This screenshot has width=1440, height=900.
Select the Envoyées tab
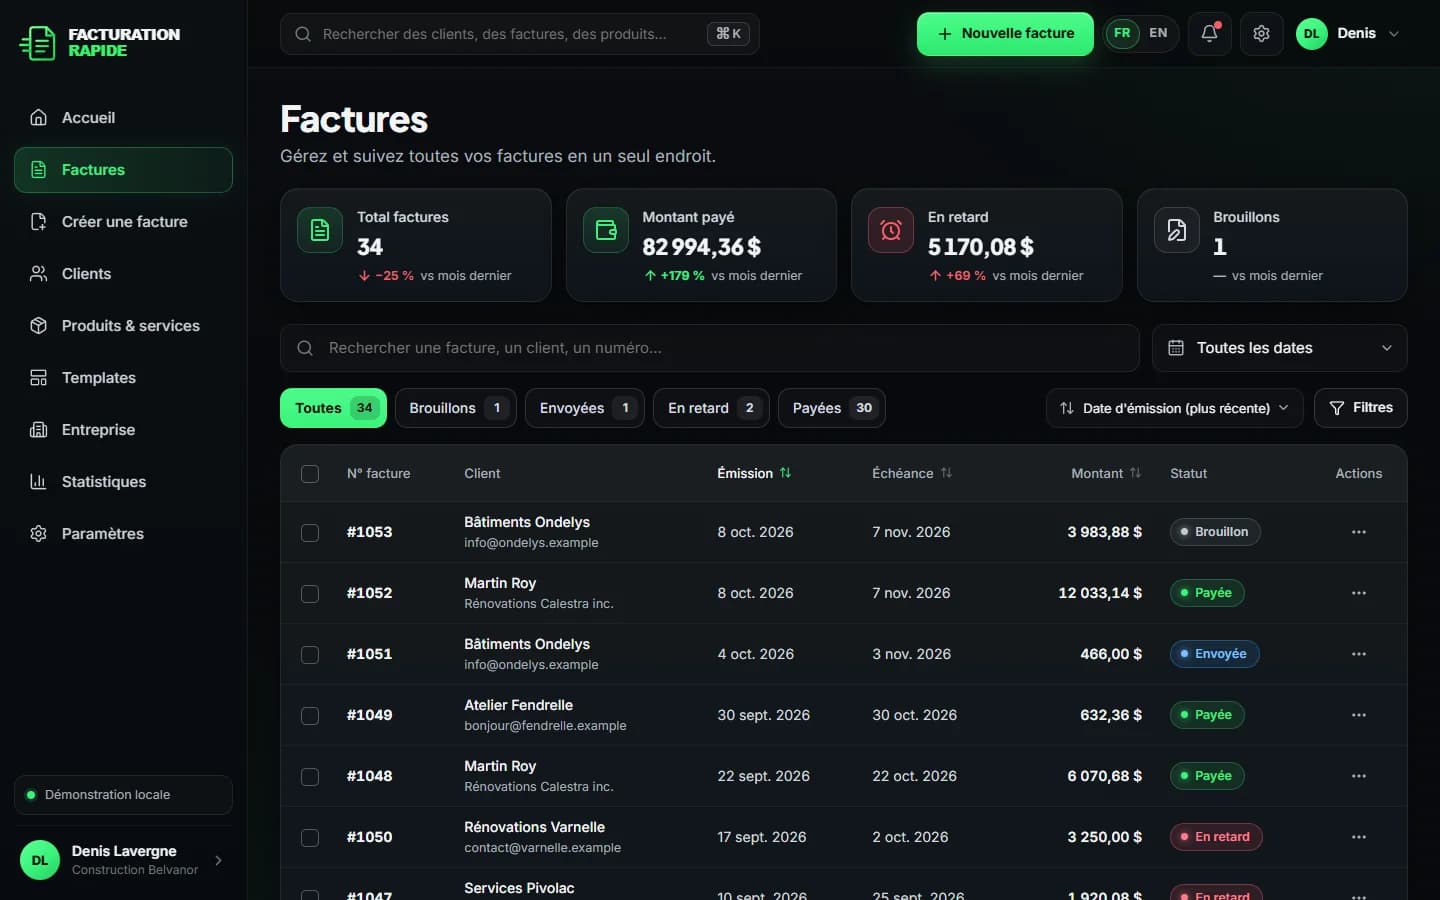click(585, 408)
